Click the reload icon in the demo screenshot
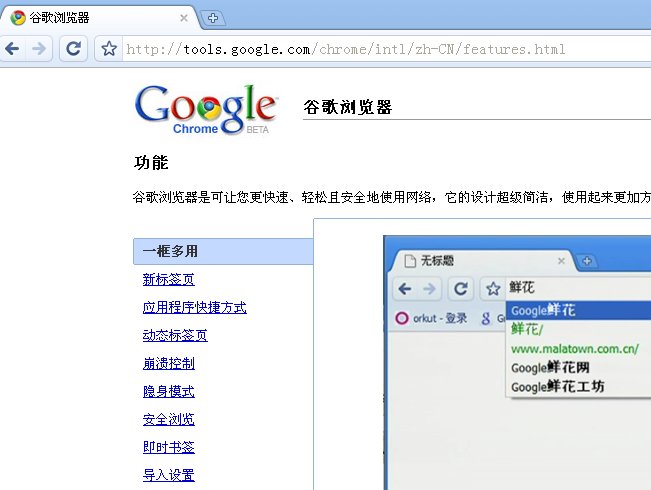 click(461, 288)
